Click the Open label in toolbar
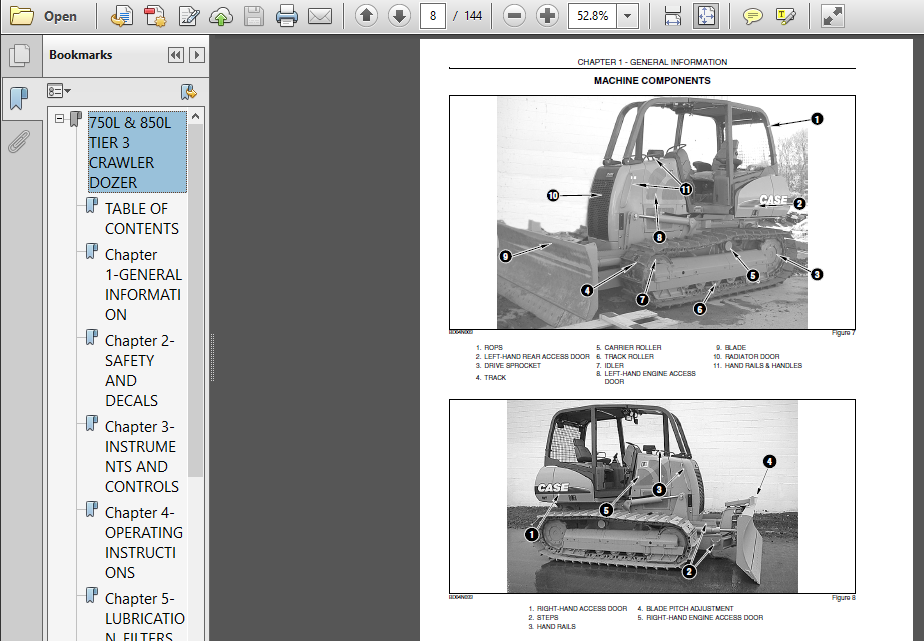This screenshot has height=641, width=924. [60, 16]
